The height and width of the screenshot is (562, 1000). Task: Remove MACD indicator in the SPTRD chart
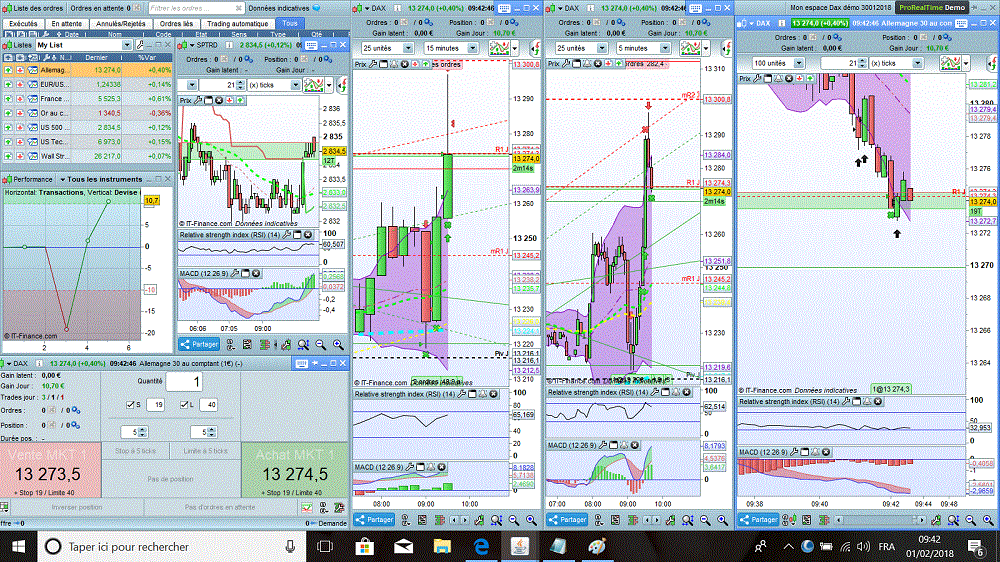click(256, 273)
